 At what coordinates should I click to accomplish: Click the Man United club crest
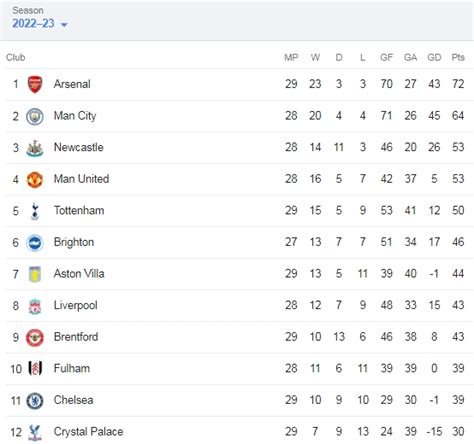(35, 180)
